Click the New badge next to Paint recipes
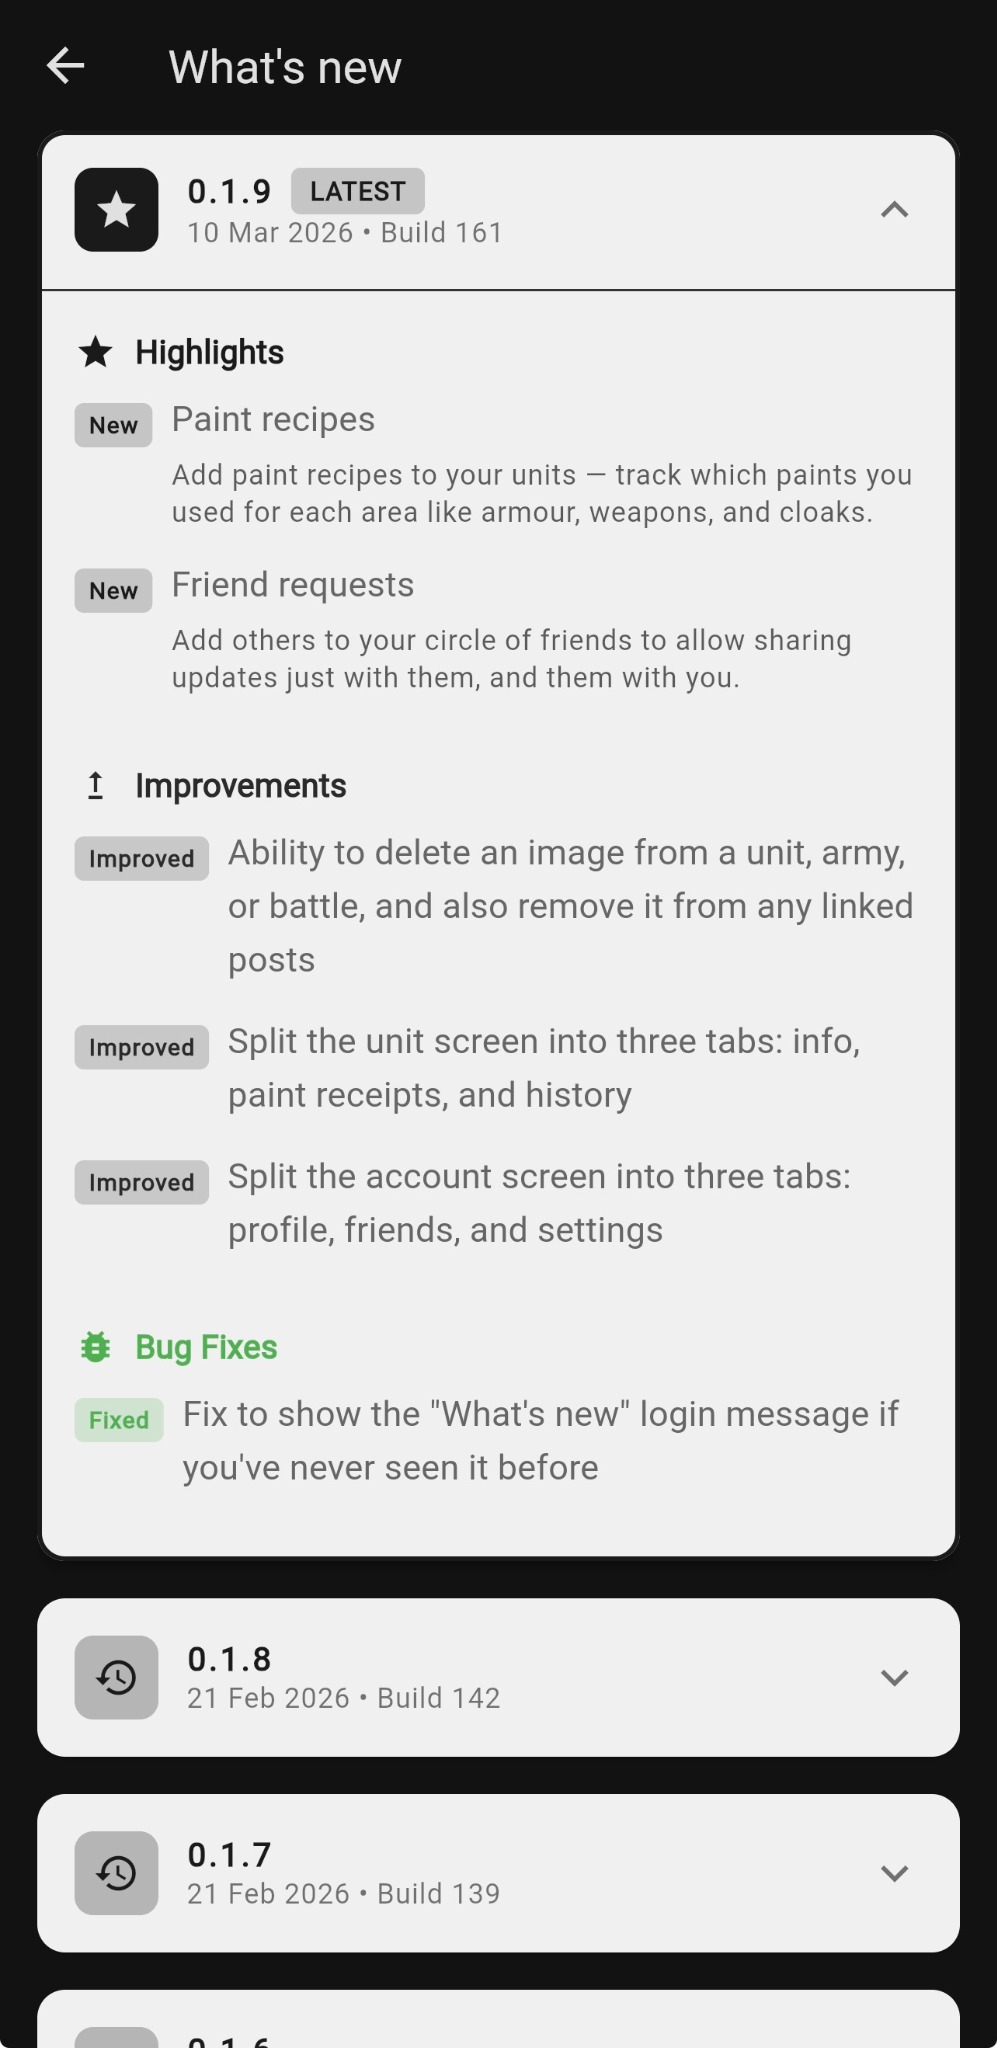The image size is (997, 2048). (x=114, y=425)
